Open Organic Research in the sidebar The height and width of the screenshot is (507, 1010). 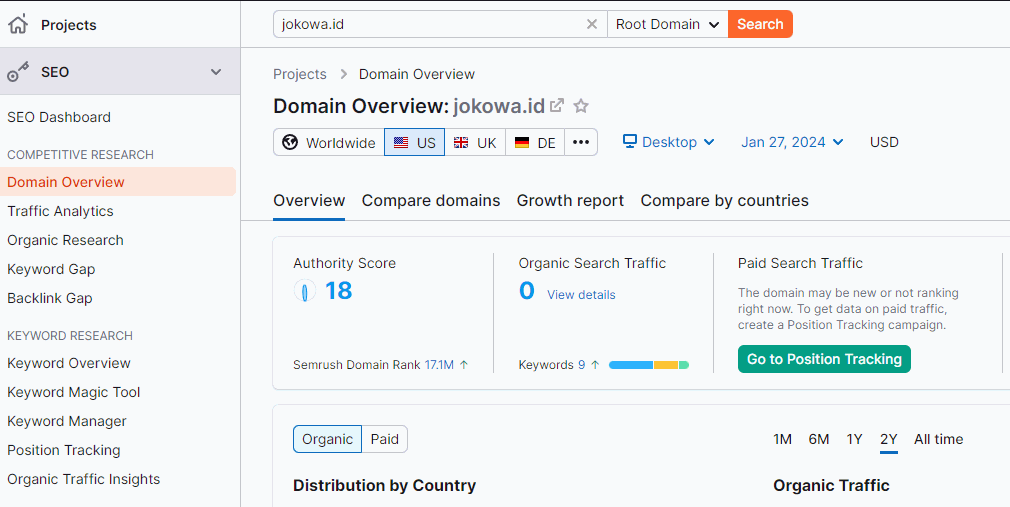tap(65, 240)
